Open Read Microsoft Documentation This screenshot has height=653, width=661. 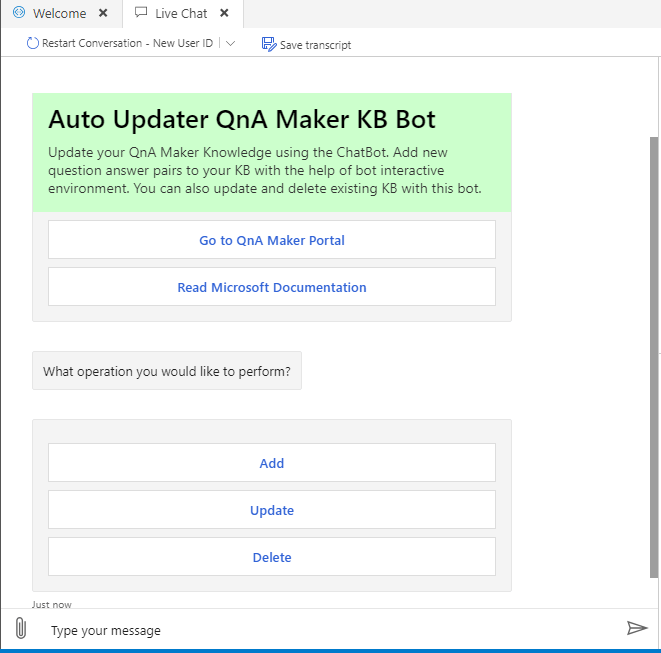(x=272, y=287)
